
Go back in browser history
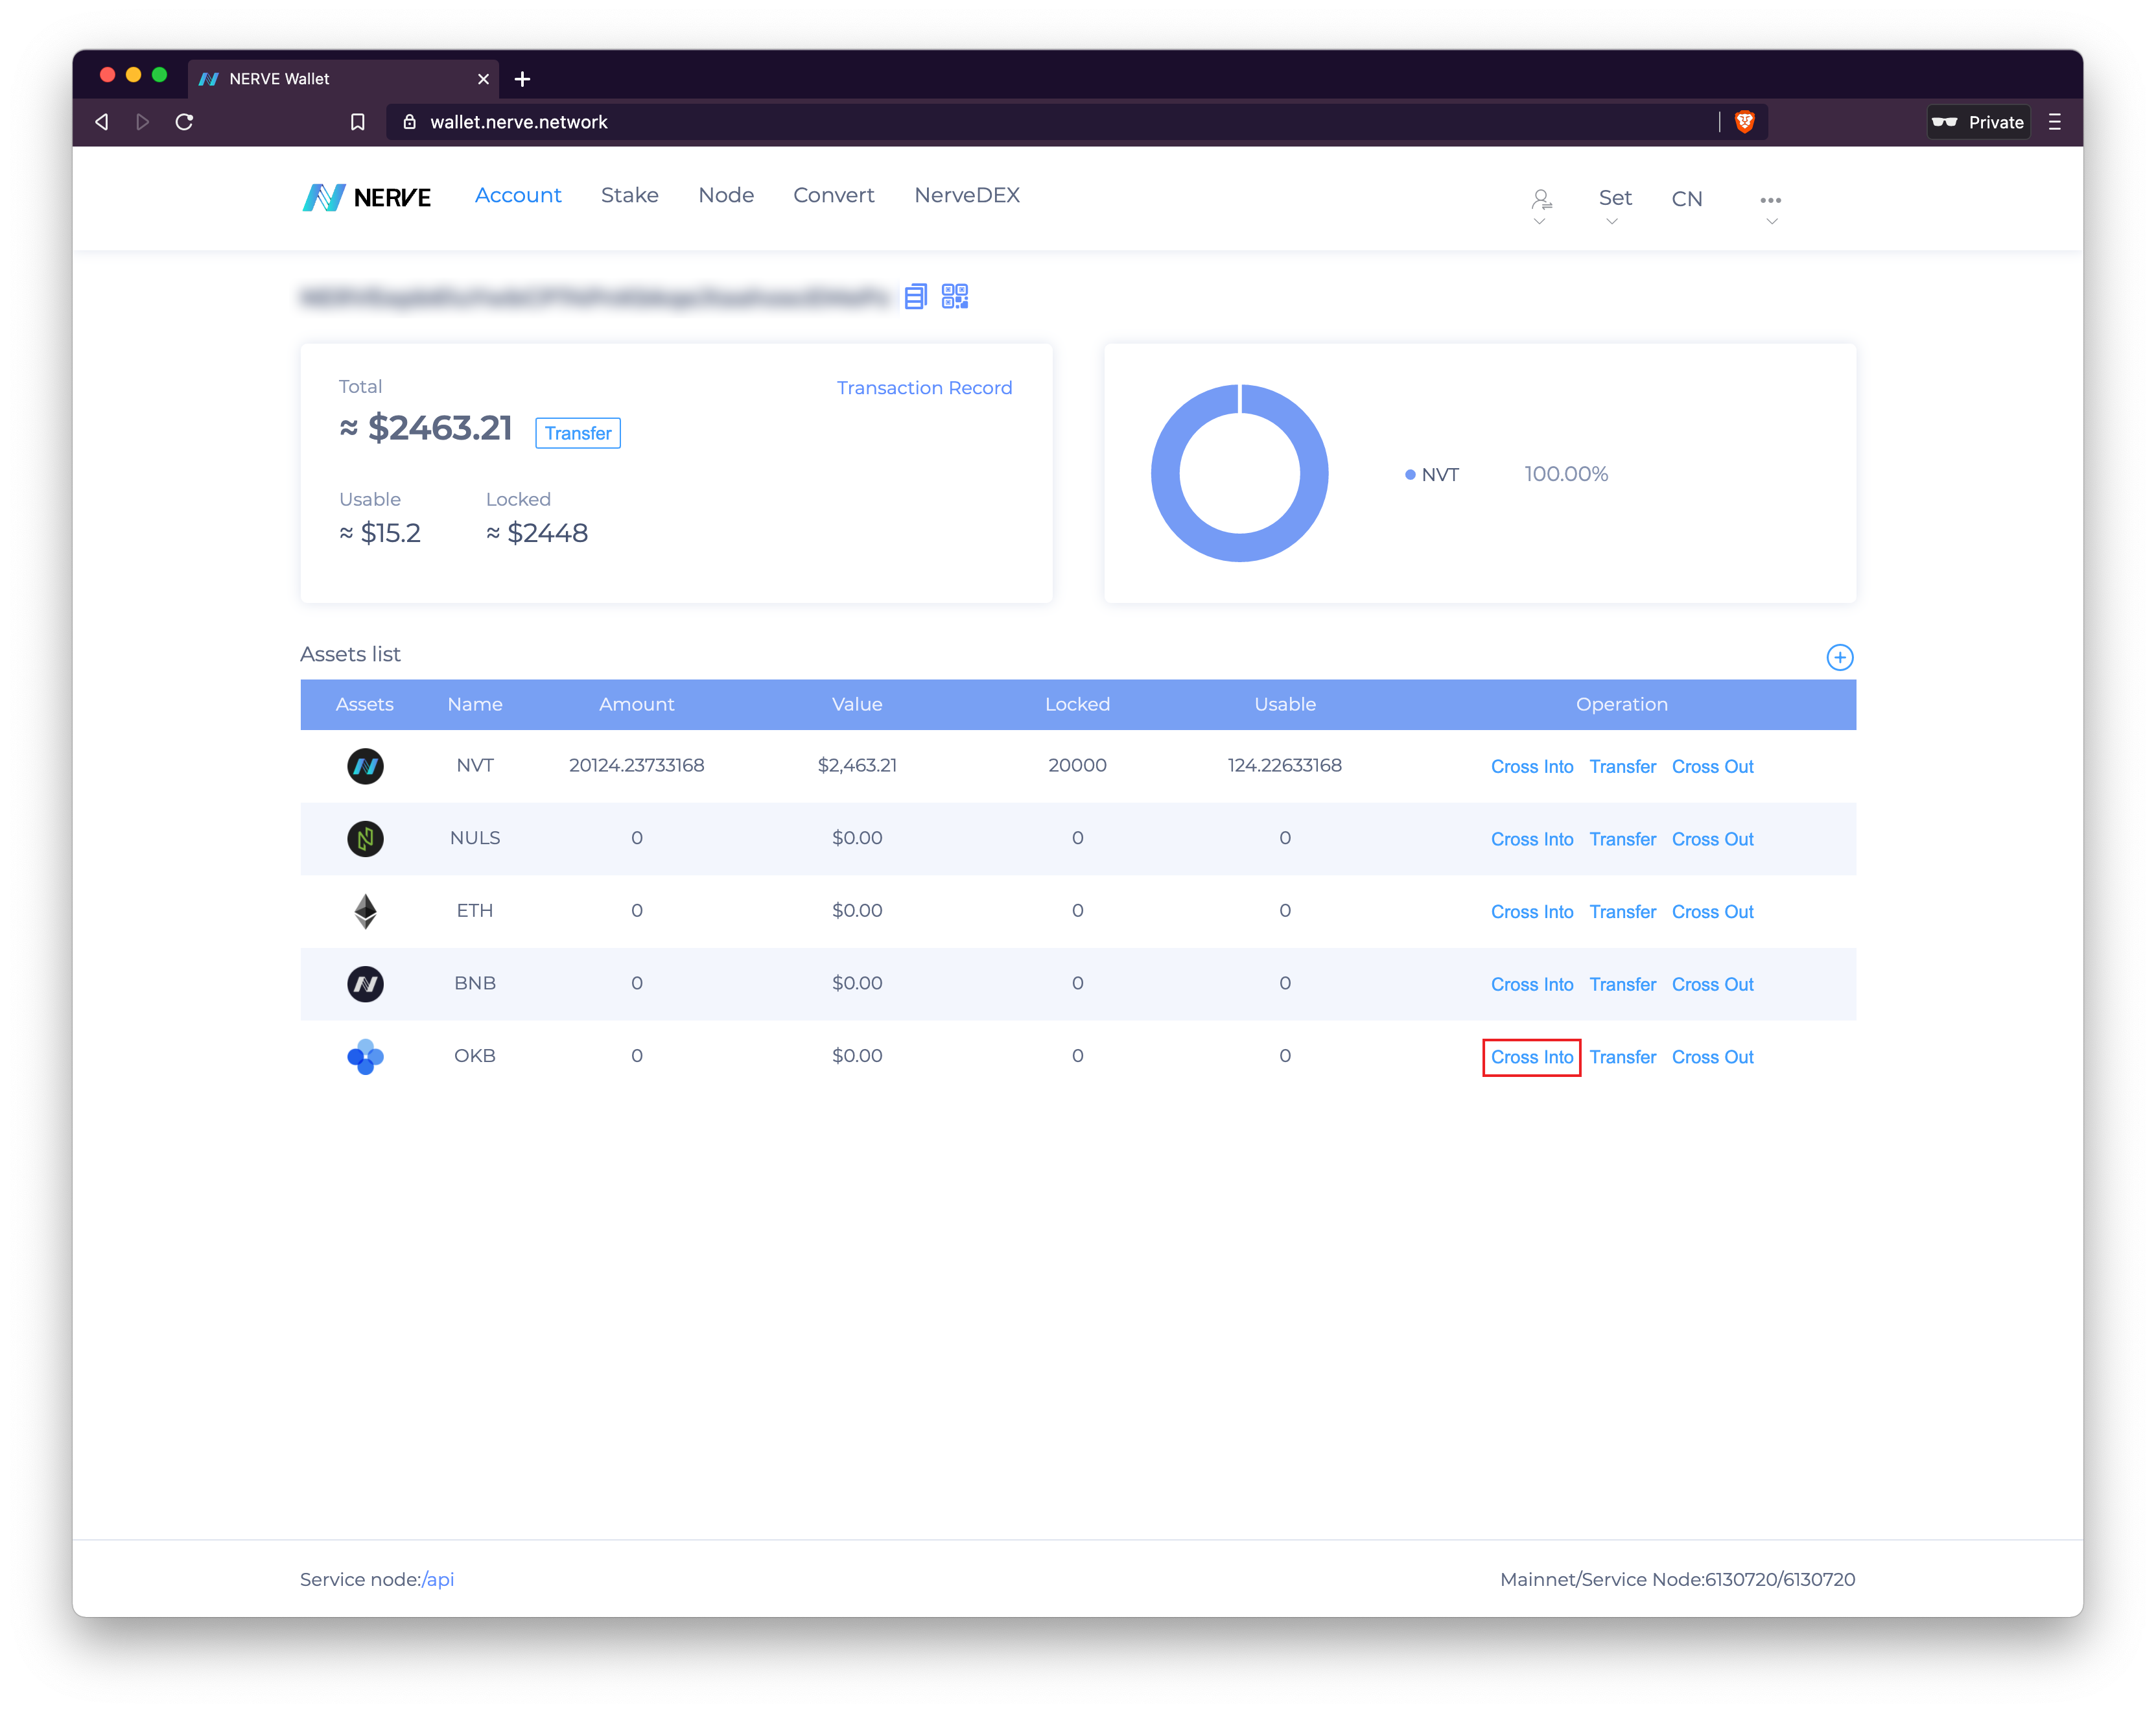[102, 122]
